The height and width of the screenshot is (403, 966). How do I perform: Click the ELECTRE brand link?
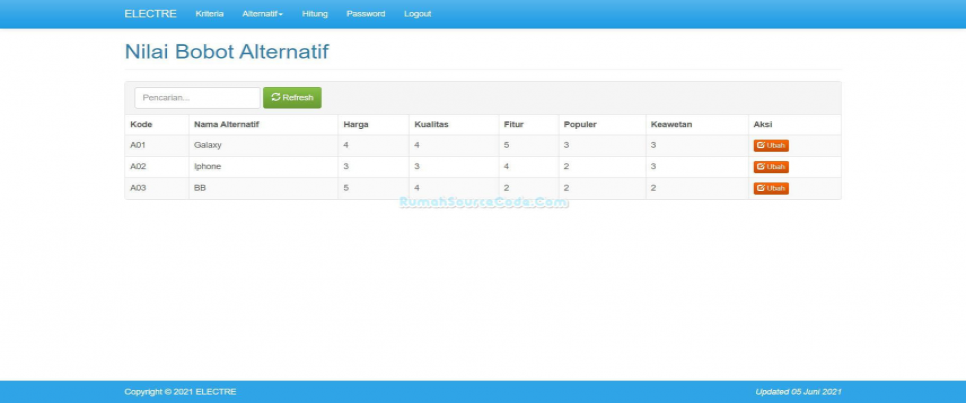[150, 14]
